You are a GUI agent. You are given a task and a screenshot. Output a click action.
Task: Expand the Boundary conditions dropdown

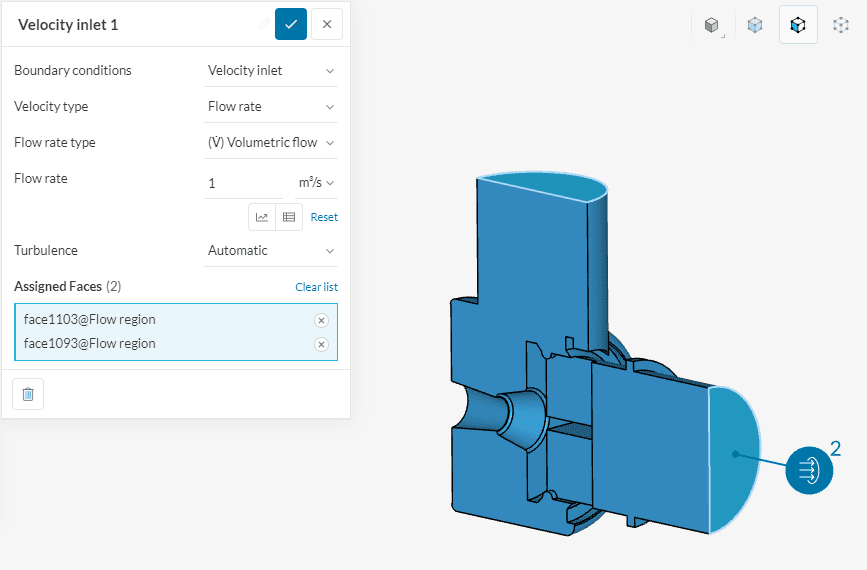pyautogui.click(x=271, y=70)
